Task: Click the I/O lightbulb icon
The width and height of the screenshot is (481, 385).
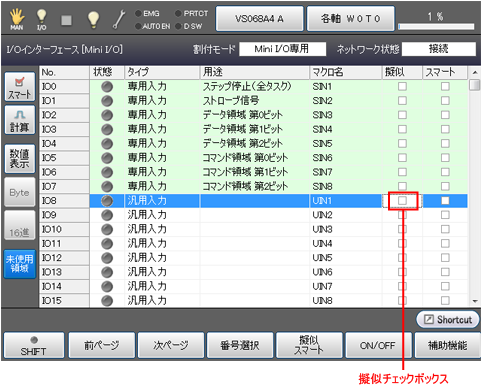Action: (41, 19)
